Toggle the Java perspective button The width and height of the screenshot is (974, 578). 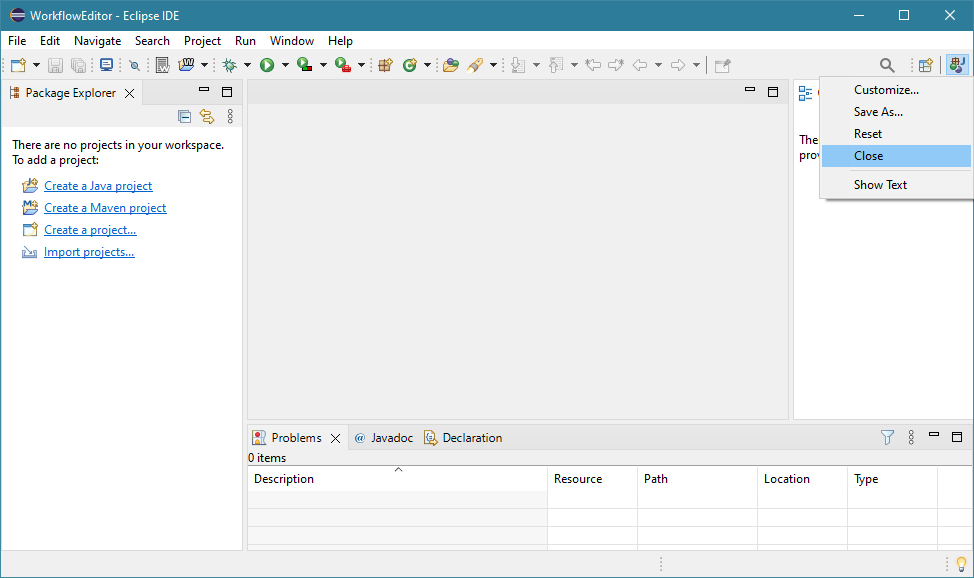pyautogui.click(x=958, y=65)
